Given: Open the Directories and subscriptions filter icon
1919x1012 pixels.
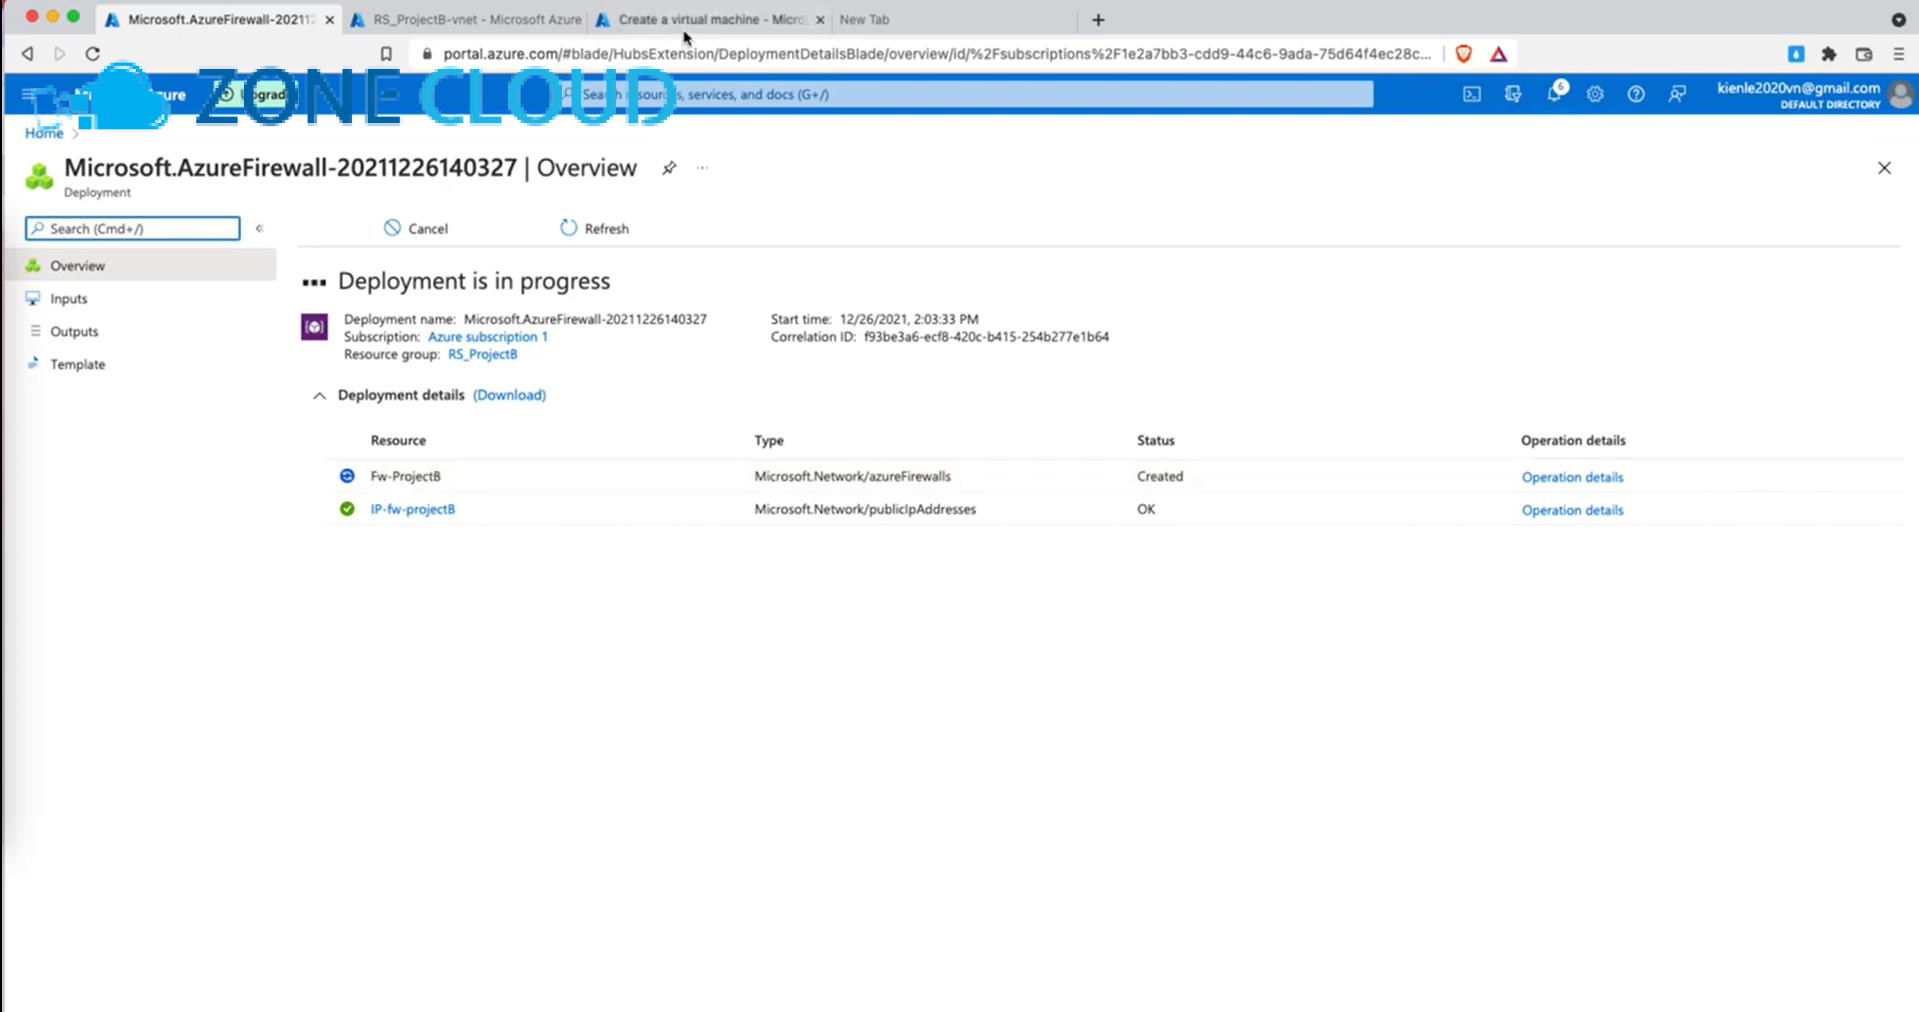Looking at the screenshot, I should [x=1513, y=94].
